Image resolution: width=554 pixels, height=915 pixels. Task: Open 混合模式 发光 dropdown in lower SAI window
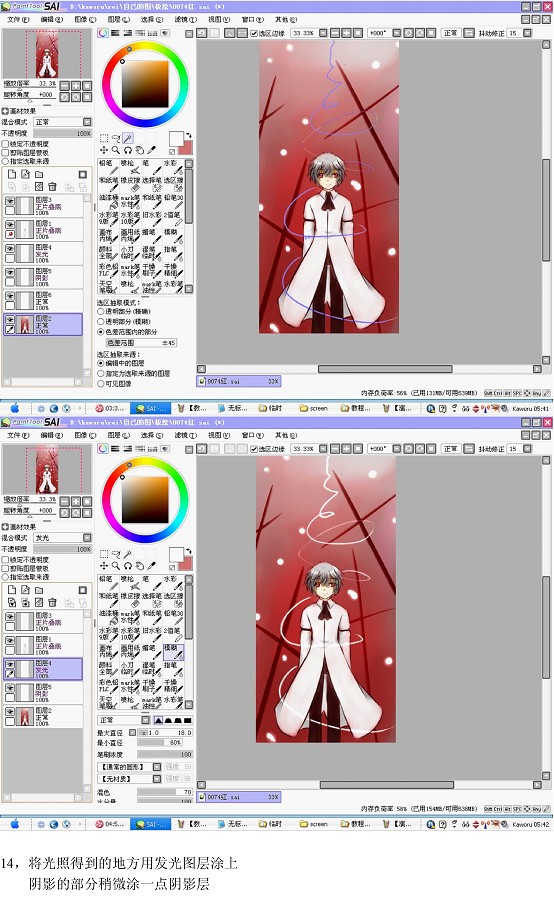62,537
